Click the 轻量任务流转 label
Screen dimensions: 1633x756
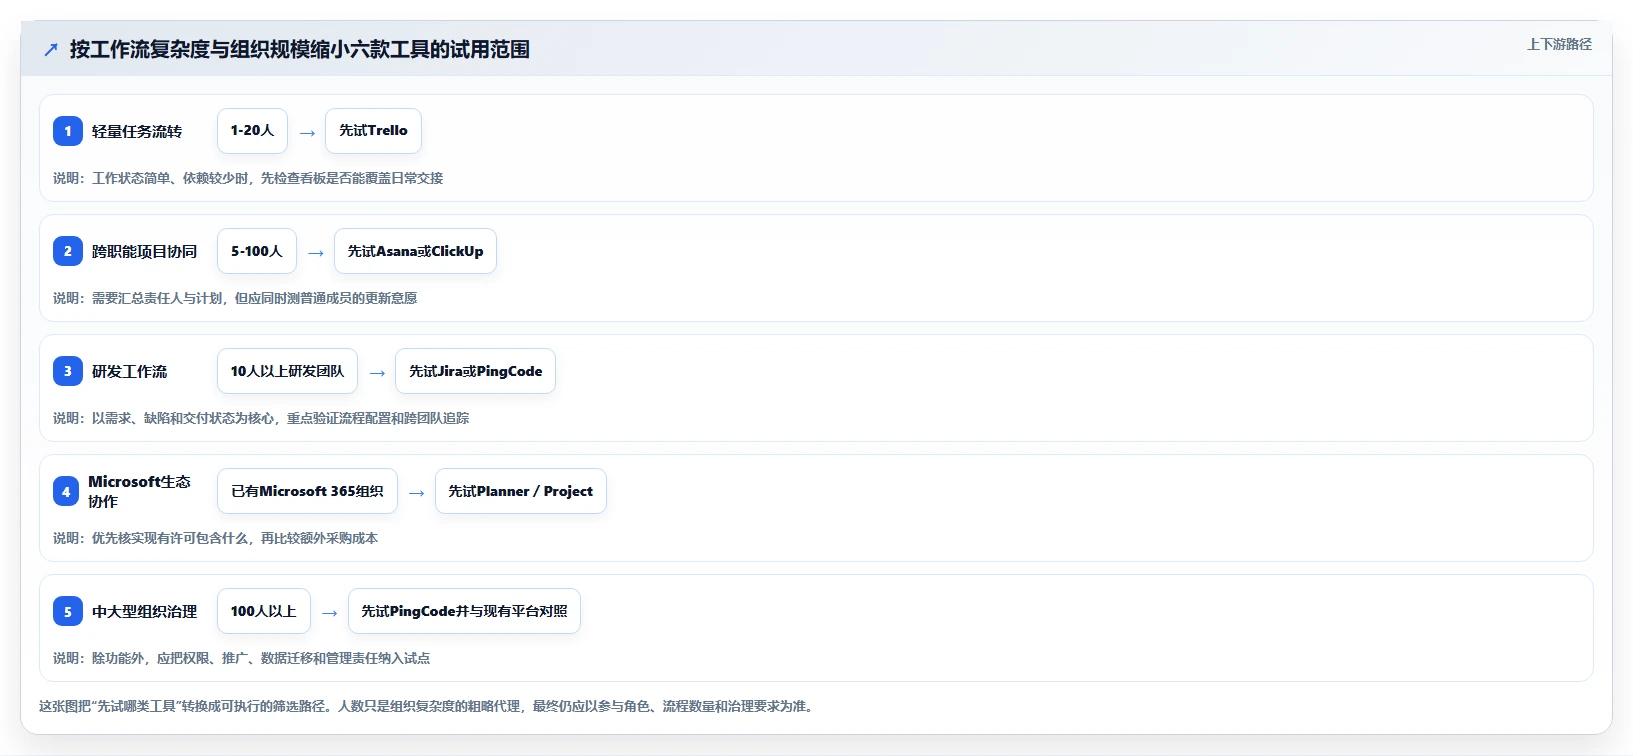coord(137,131)
